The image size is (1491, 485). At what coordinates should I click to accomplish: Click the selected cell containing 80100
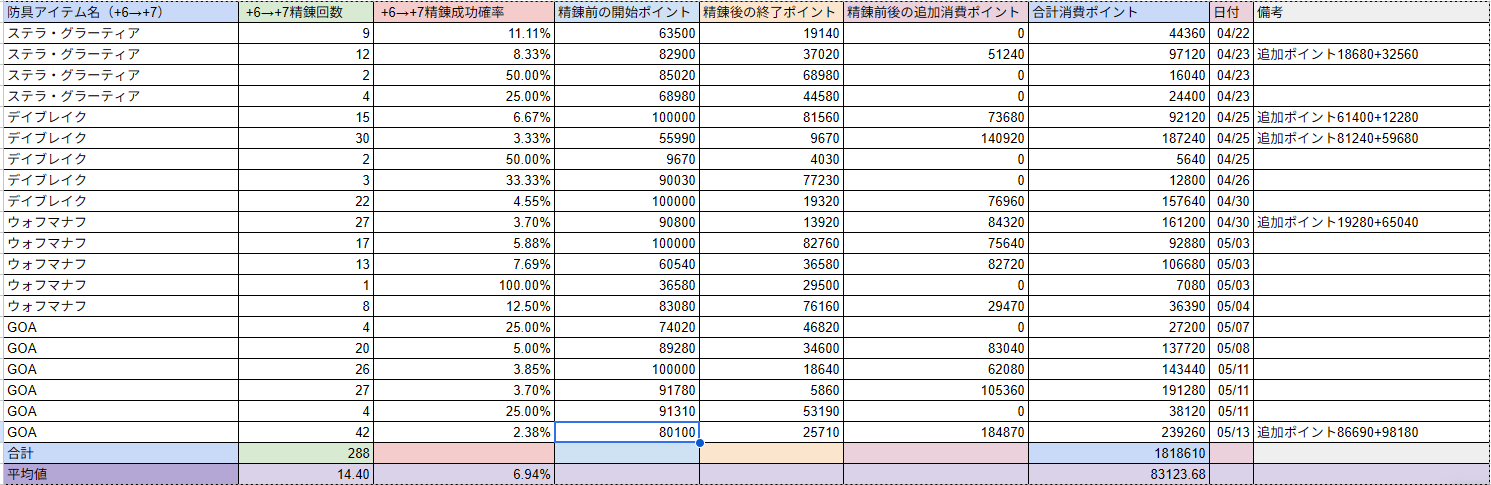(x=626, y=432)
